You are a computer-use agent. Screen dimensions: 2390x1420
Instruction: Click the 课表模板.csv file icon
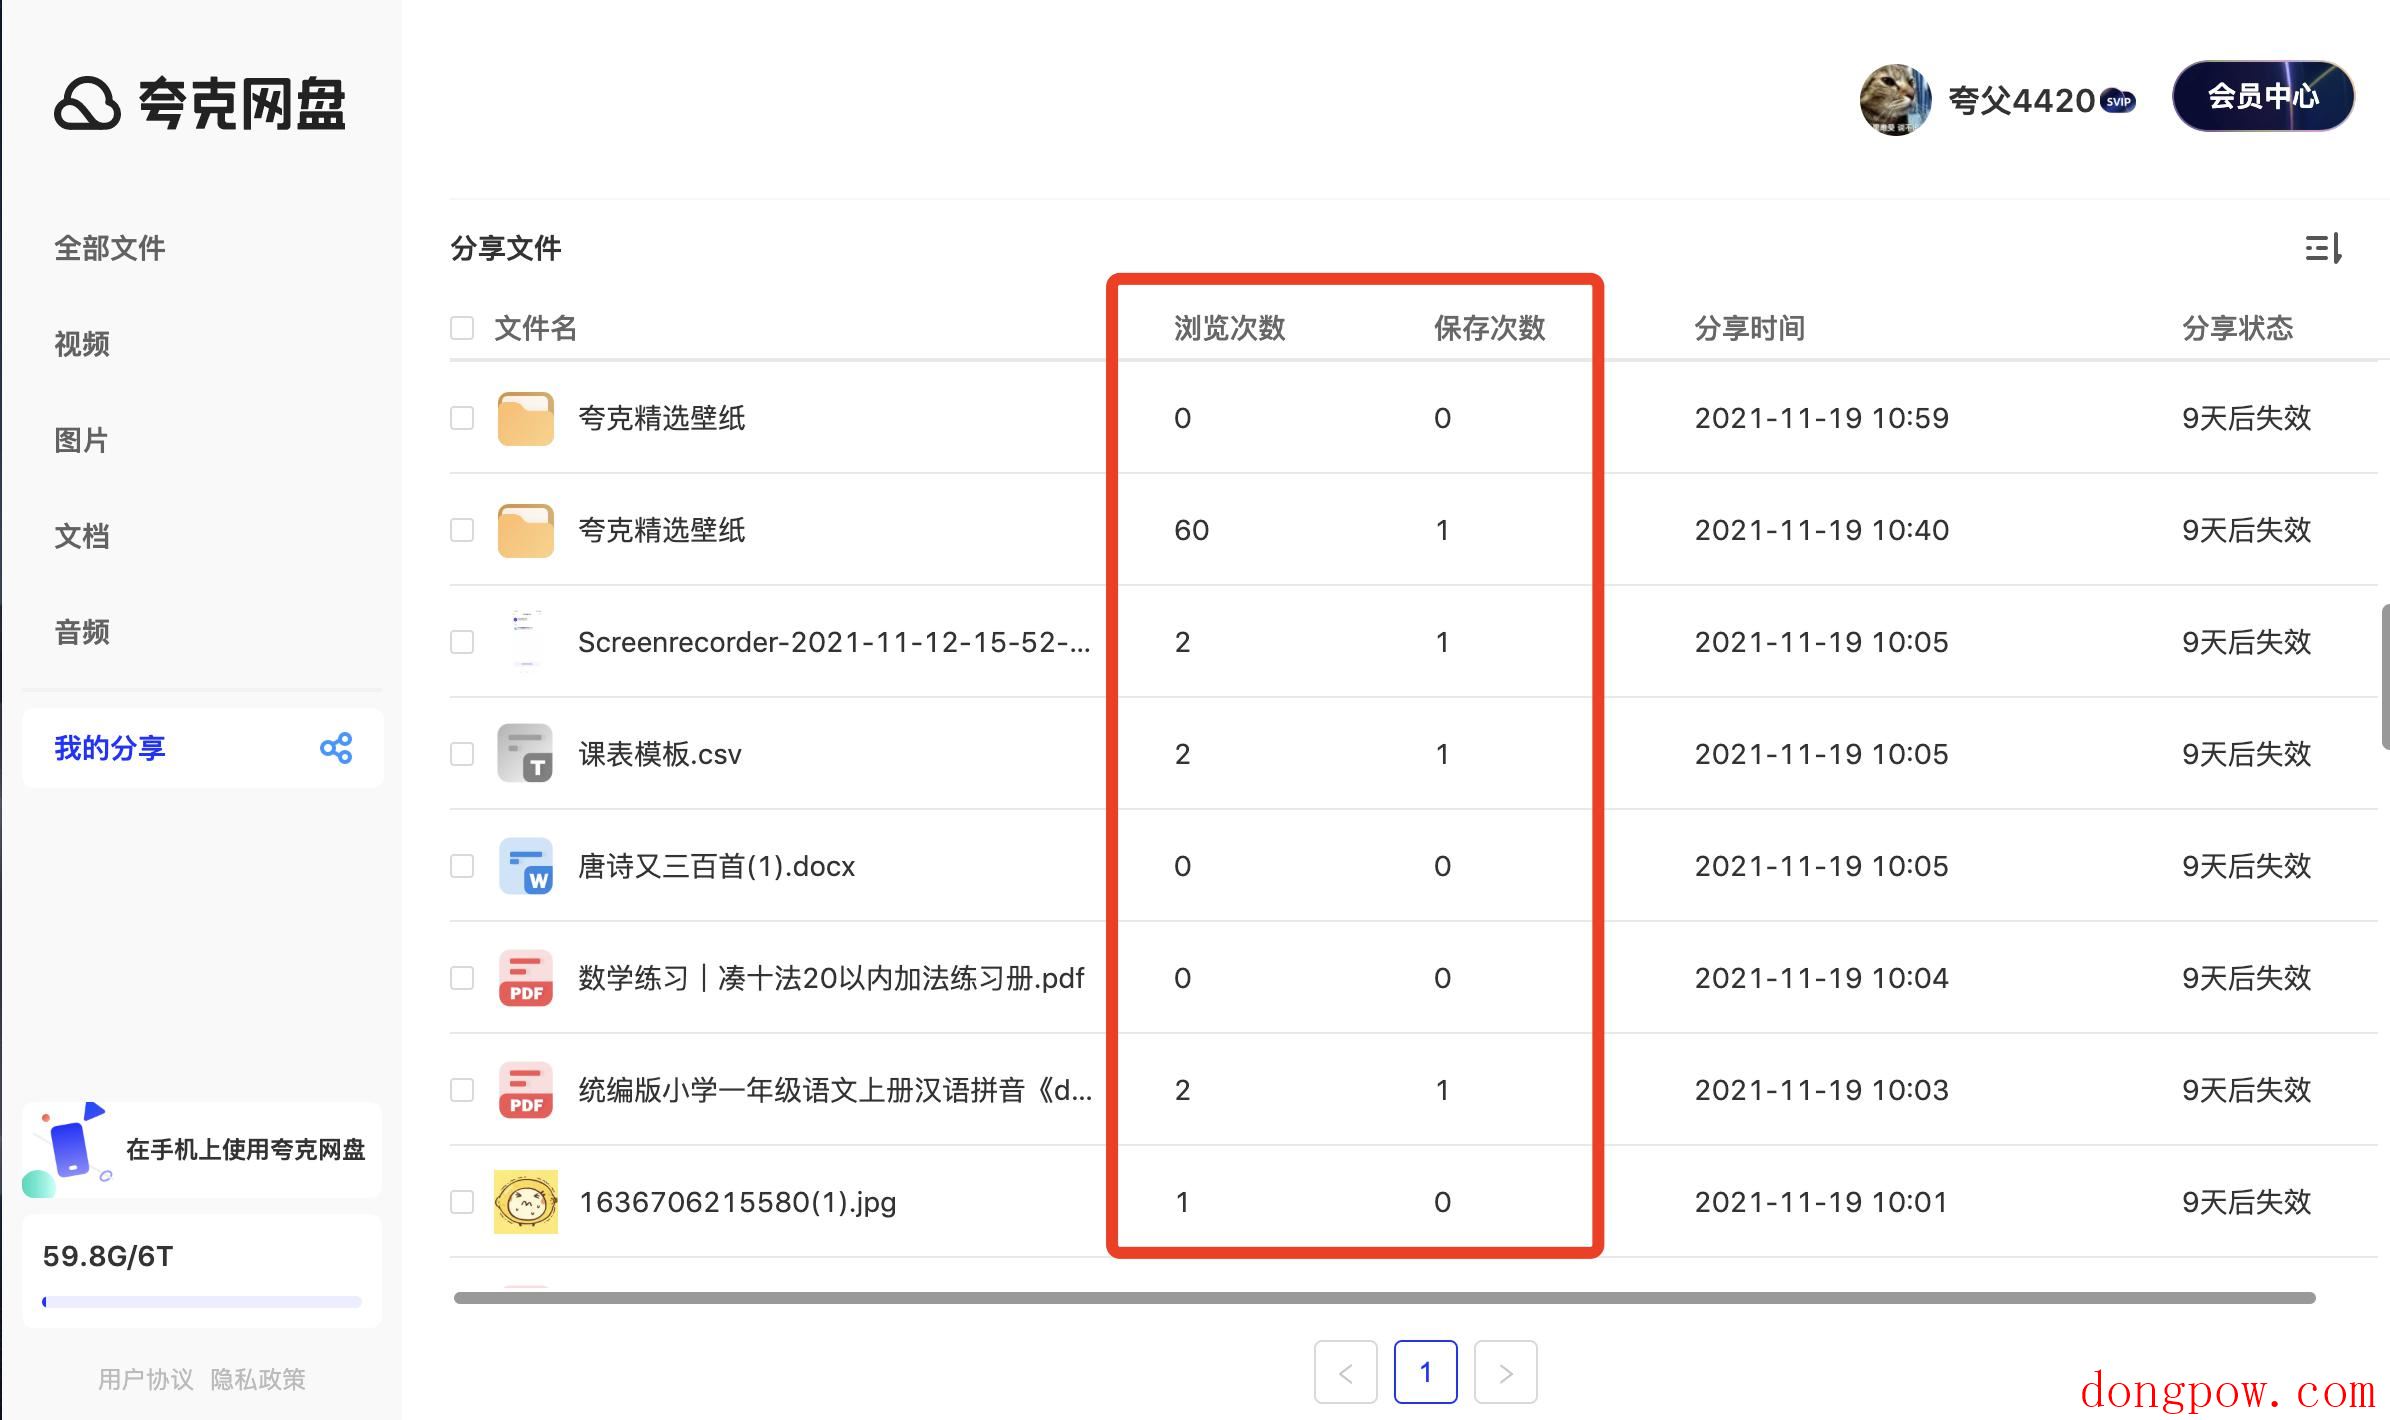pos(526,753)
